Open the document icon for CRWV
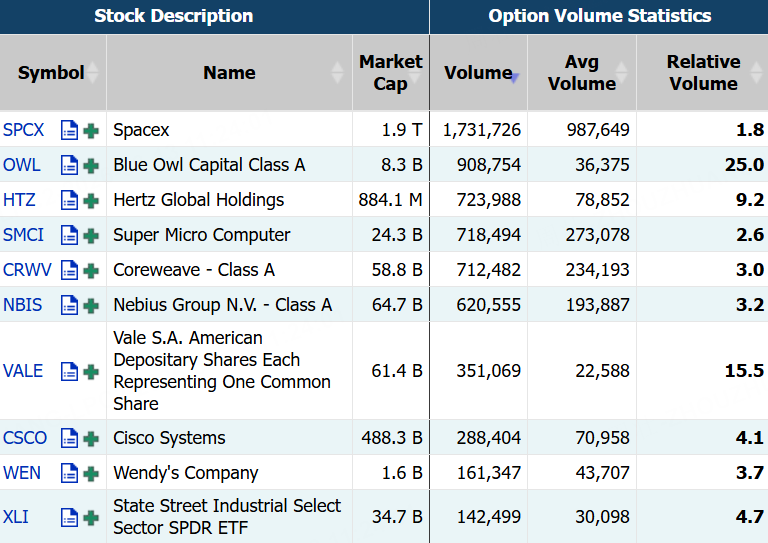This screenshot has height=543, width=768. coord(69,270)
